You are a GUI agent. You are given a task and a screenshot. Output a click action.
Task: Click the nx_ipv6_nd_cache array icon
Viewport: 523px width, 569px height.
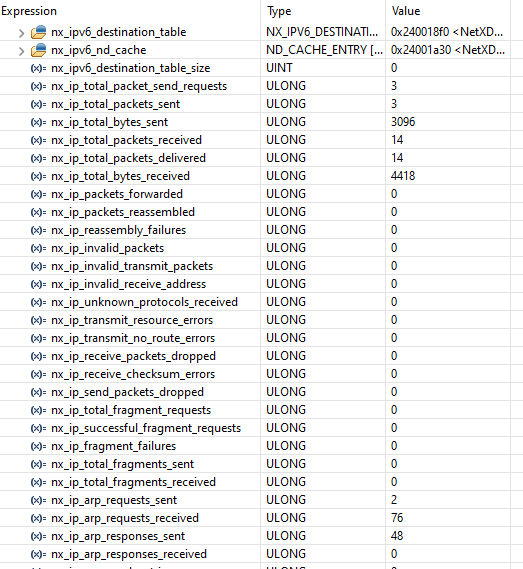click(x=38, y=50)
